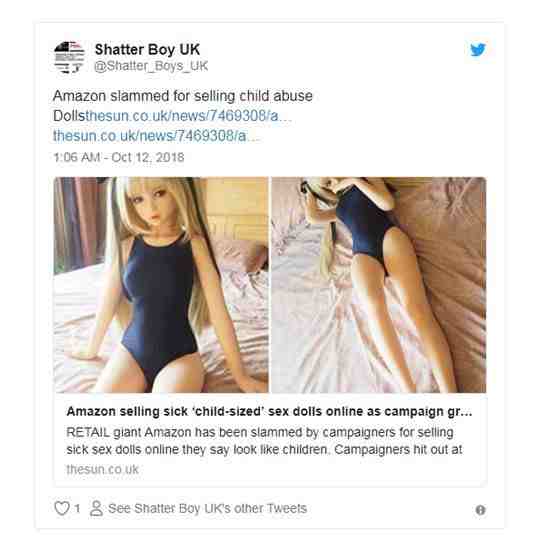Click the 'Amazon slammed for selling' tweet text
558x542 pixels.
coord(183,96)
